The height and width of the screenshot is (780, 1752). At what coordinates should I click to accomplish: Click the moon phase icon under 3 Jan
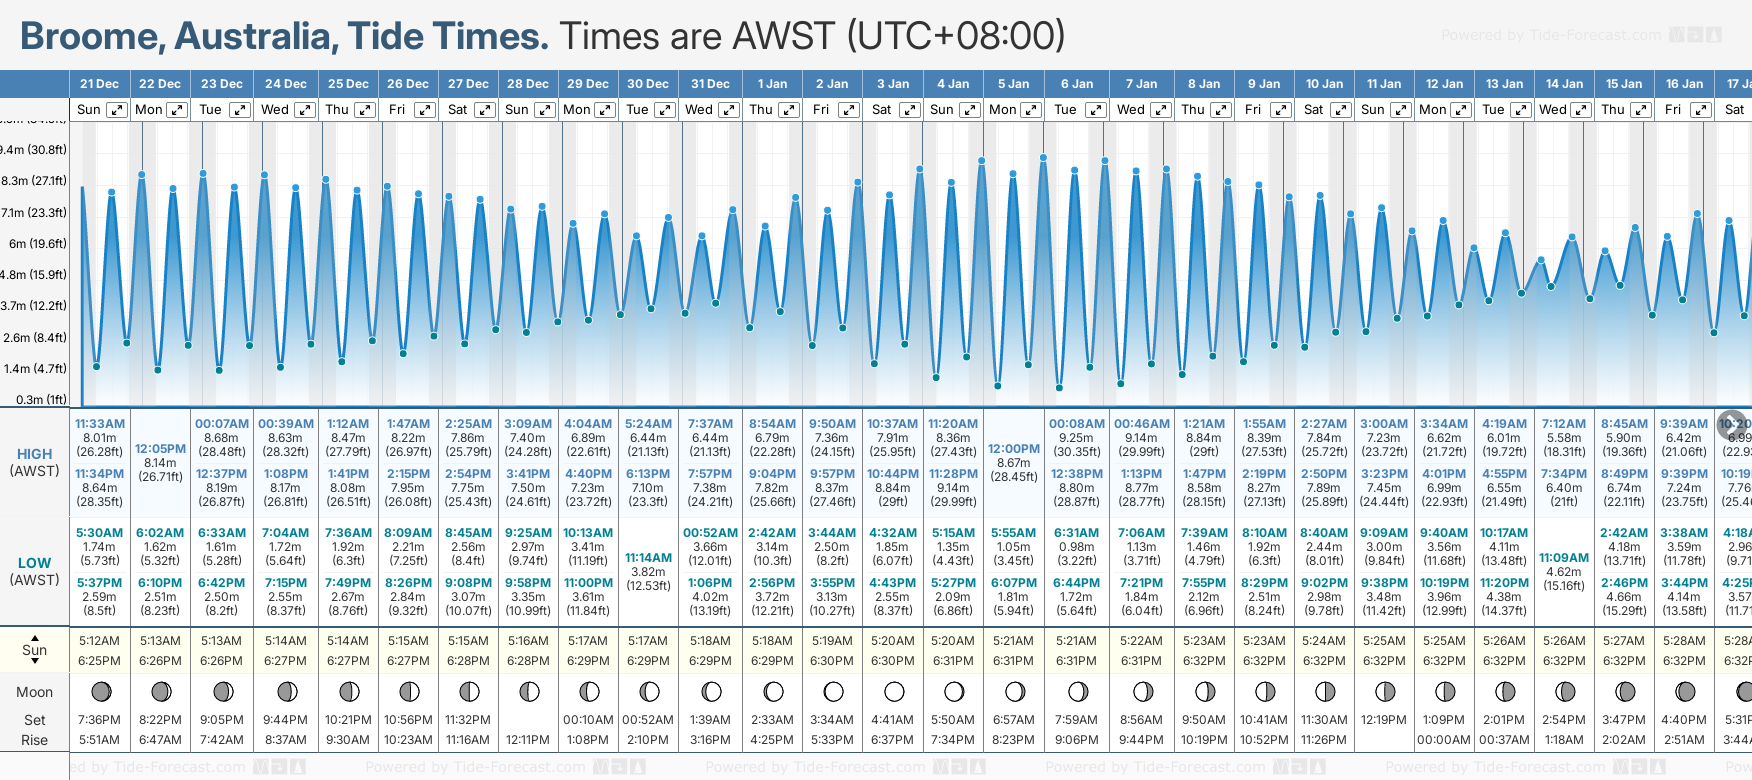pyautogui.click(x=894, y=691)
